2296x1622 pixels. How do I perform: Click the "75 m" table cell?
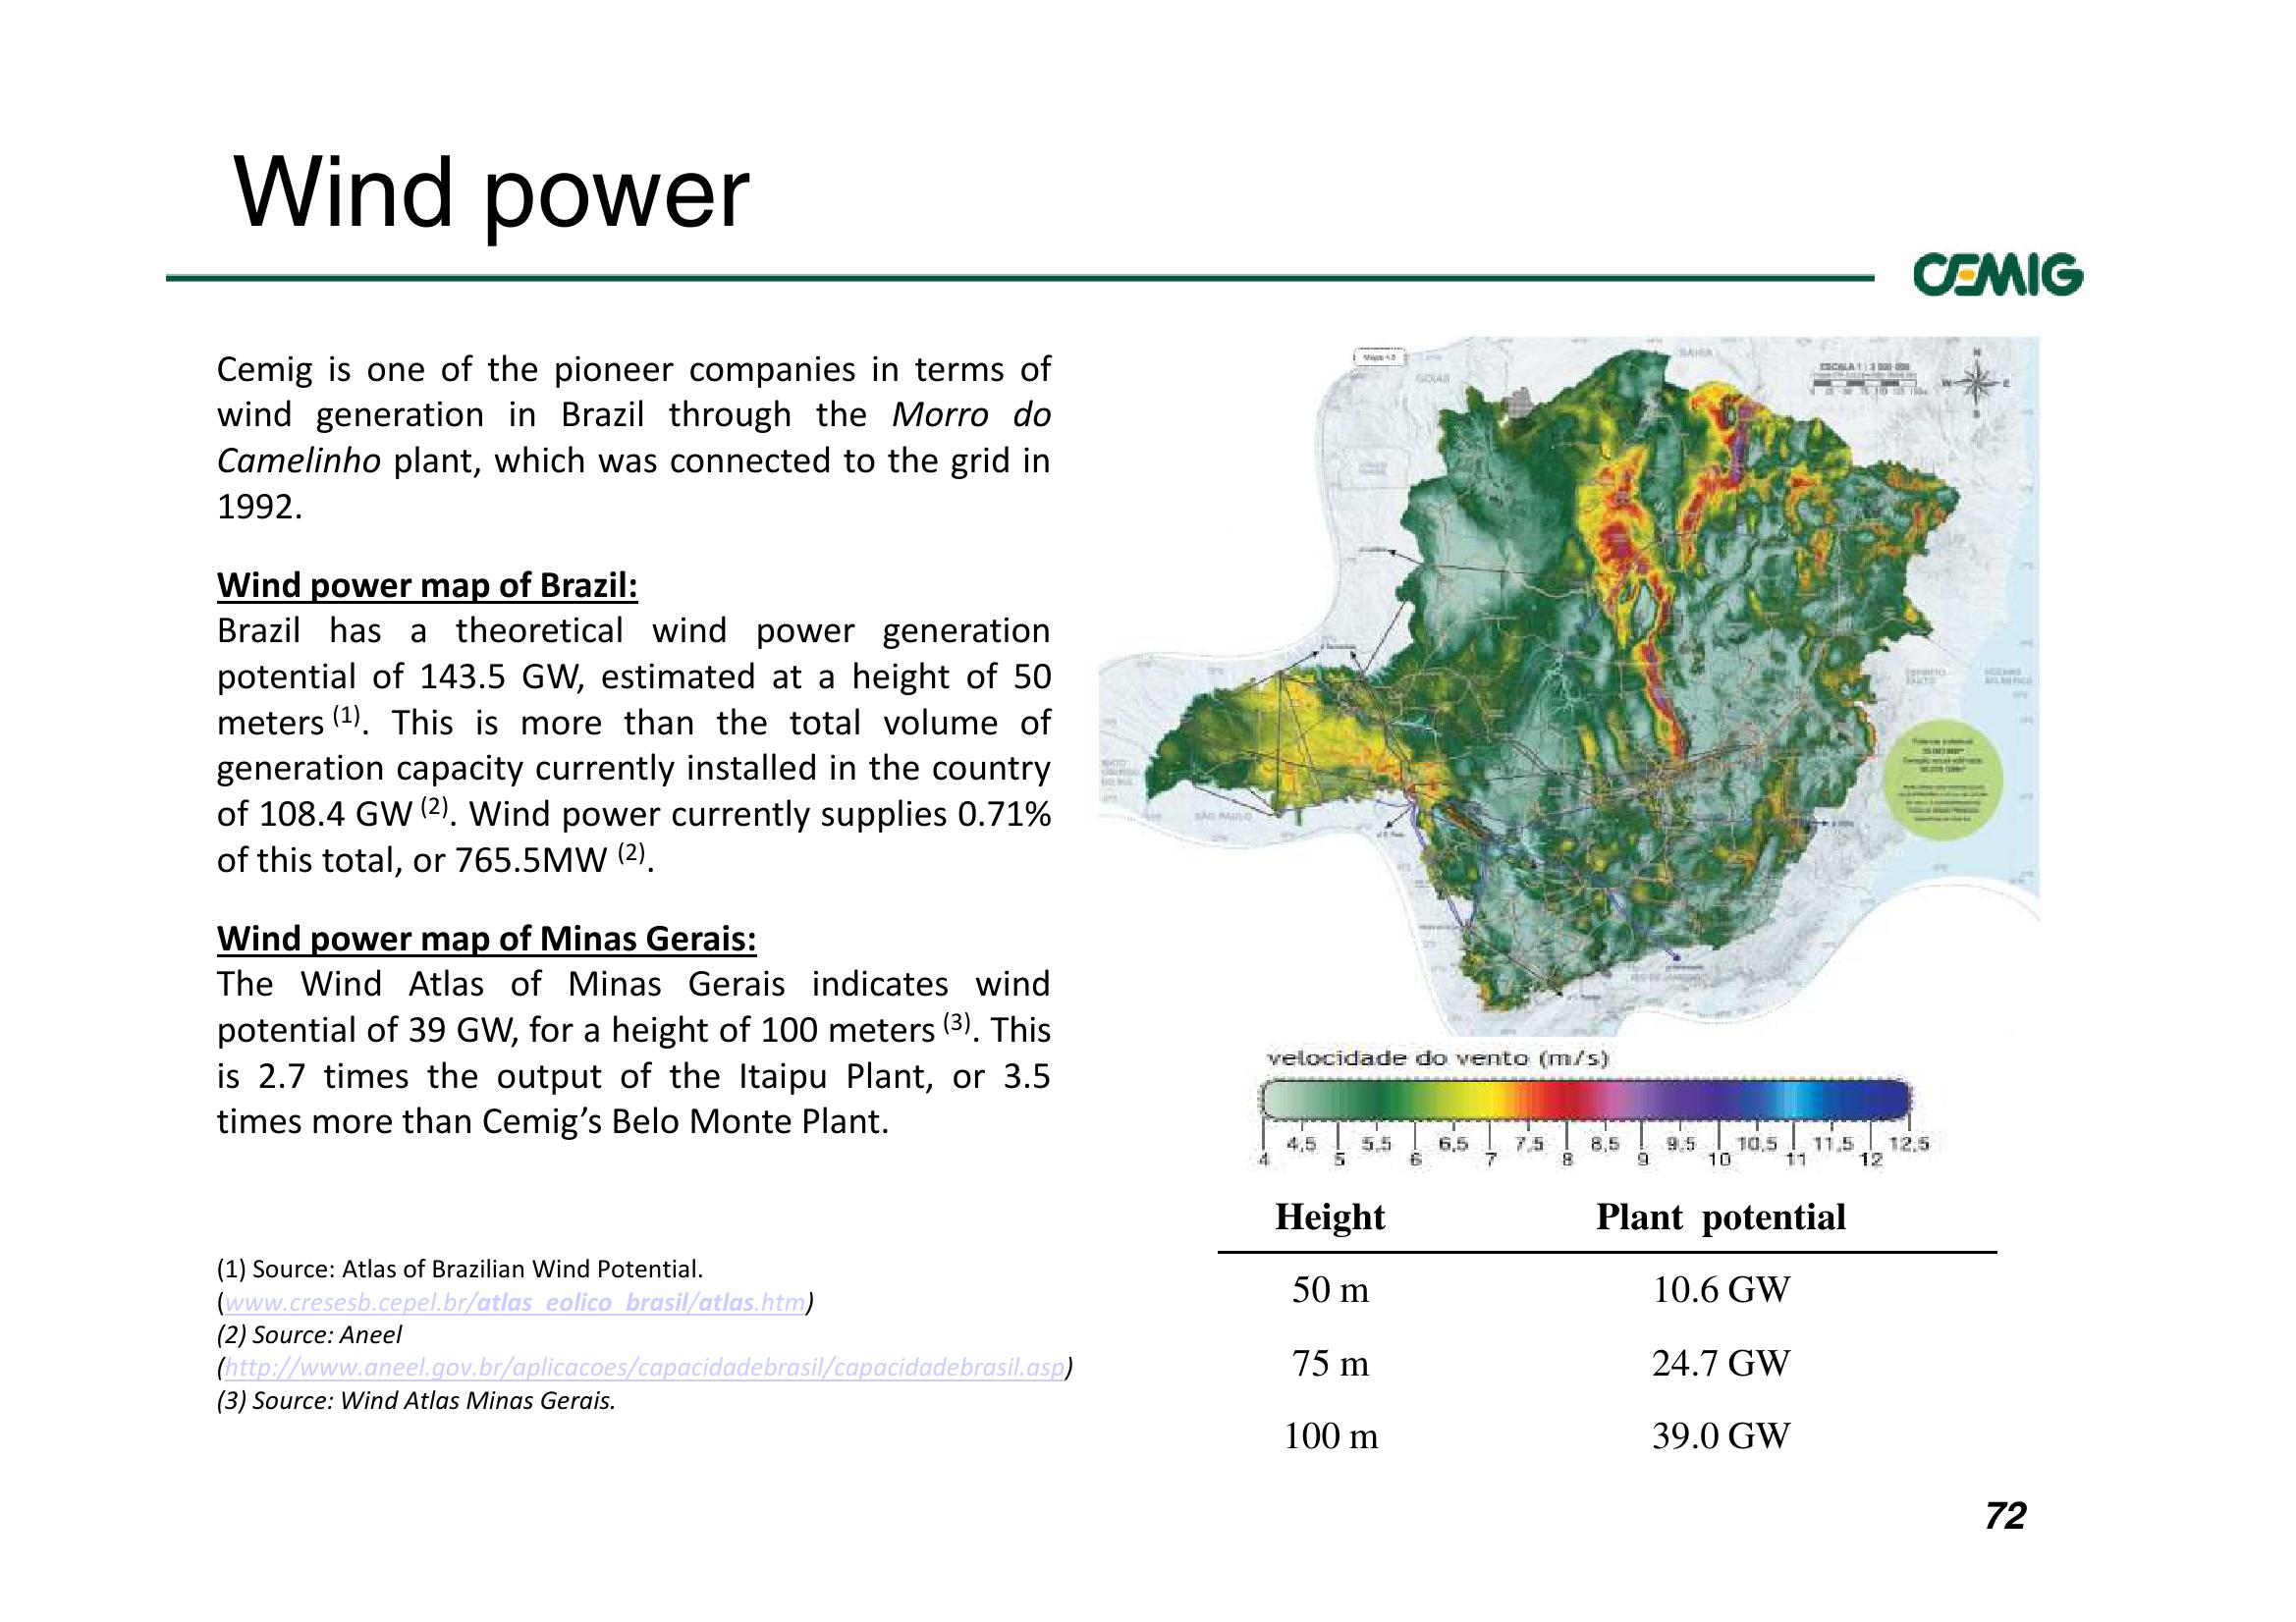(x=1330, y=1363)
